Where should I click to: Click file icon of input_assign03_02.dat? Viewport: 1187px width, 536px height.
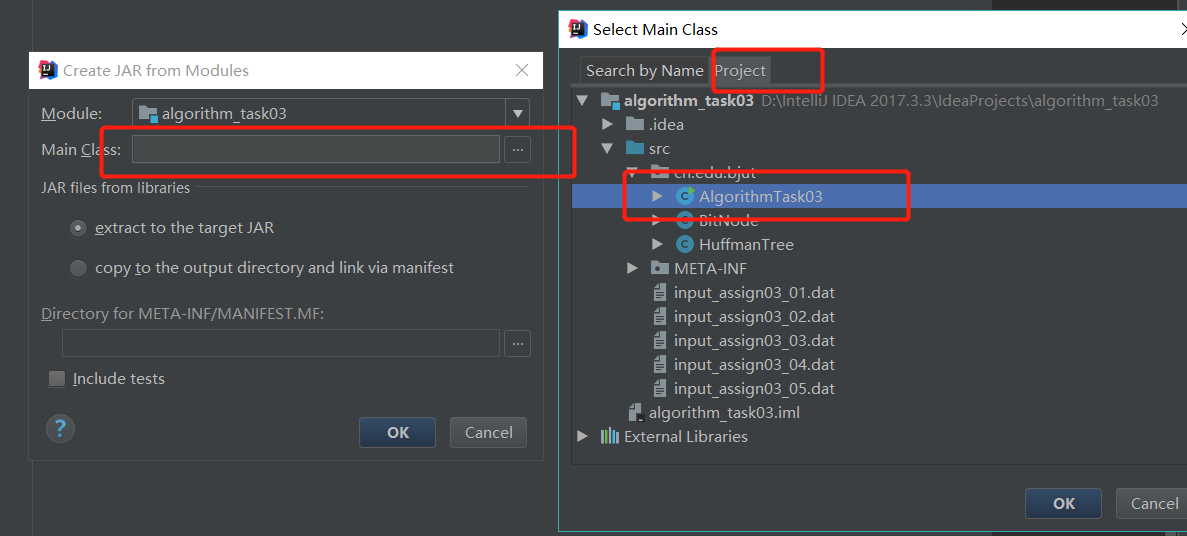click(660, 316)
